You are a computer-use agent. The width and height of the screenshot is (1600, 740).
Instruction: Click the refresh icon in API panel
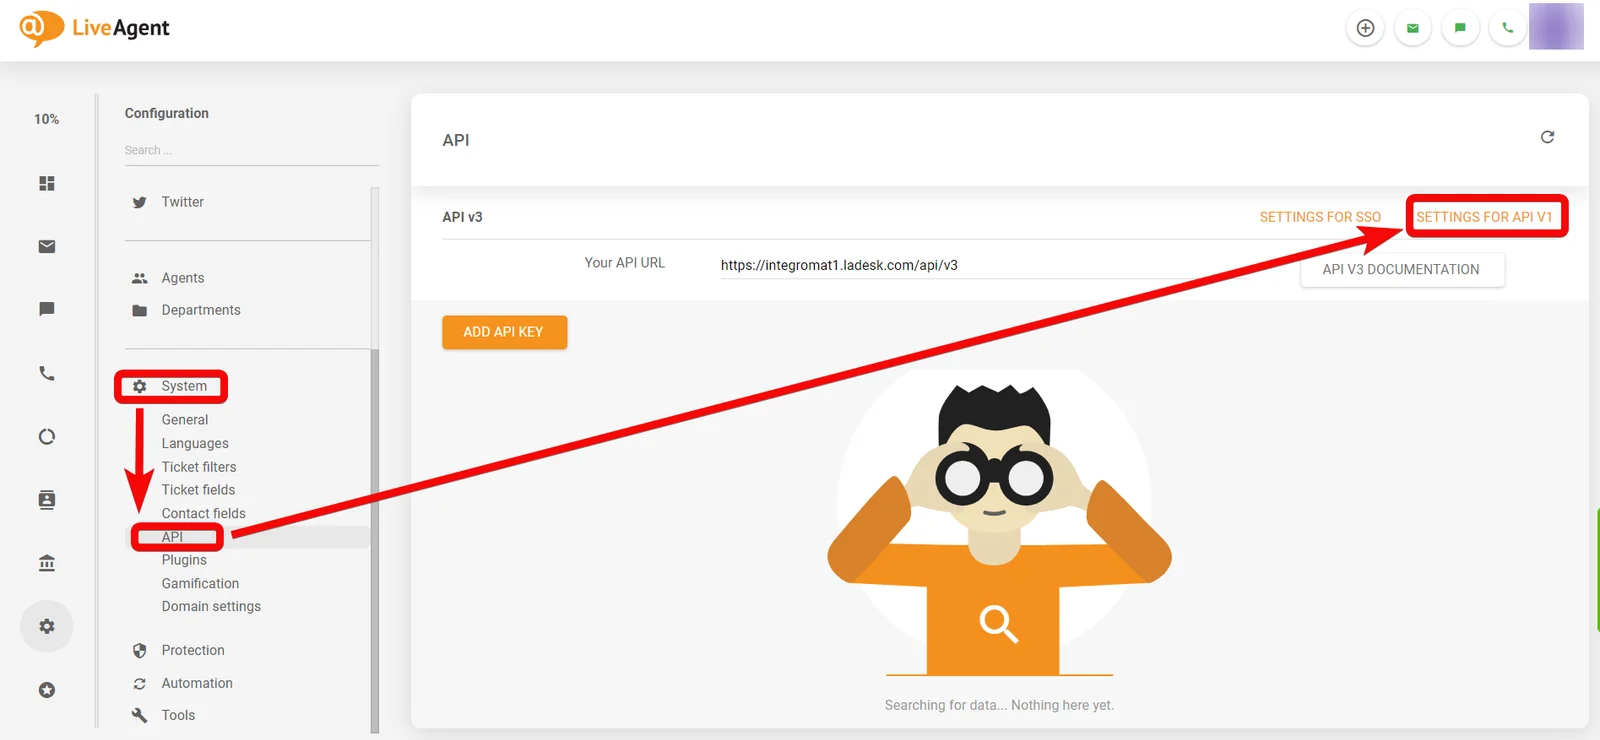coord(1547,137)
